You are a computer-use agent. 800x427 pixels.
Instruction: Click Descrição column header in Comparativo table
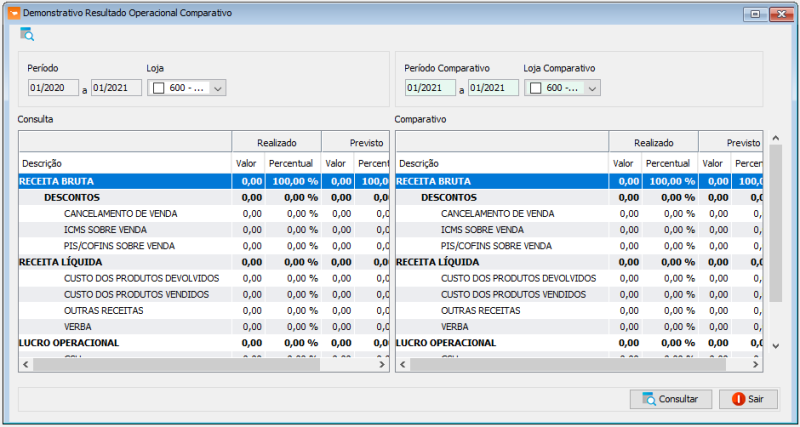[x=502, y=164]
